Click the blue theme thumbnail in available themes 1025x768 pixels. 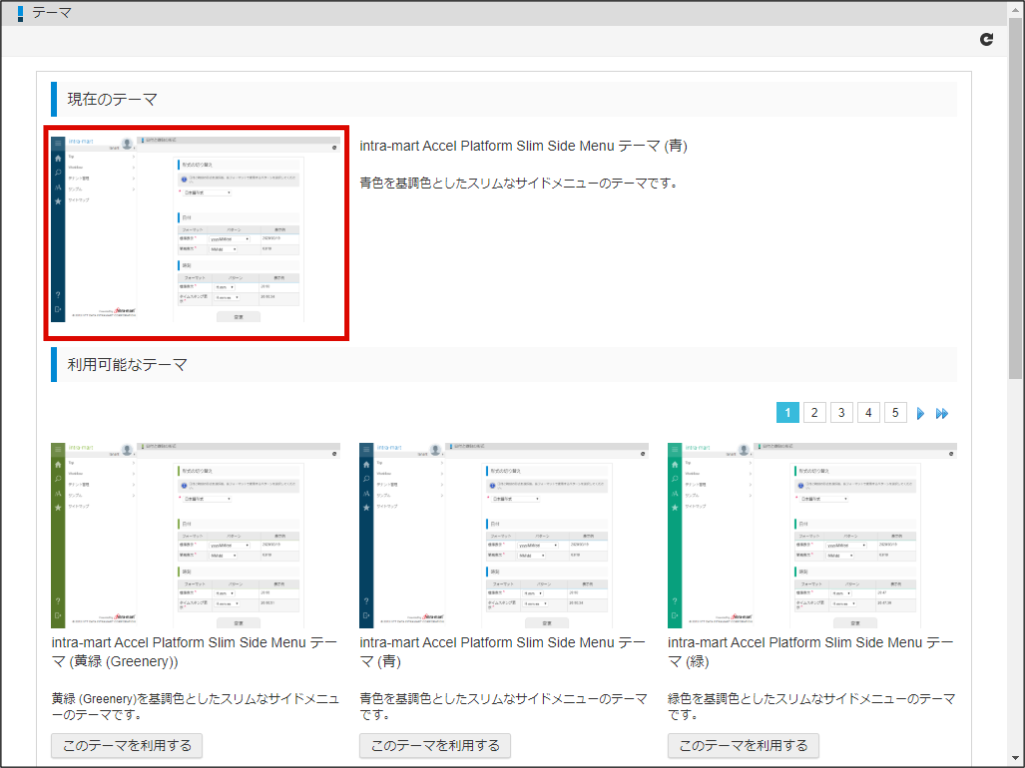click(x=503, y=535)
